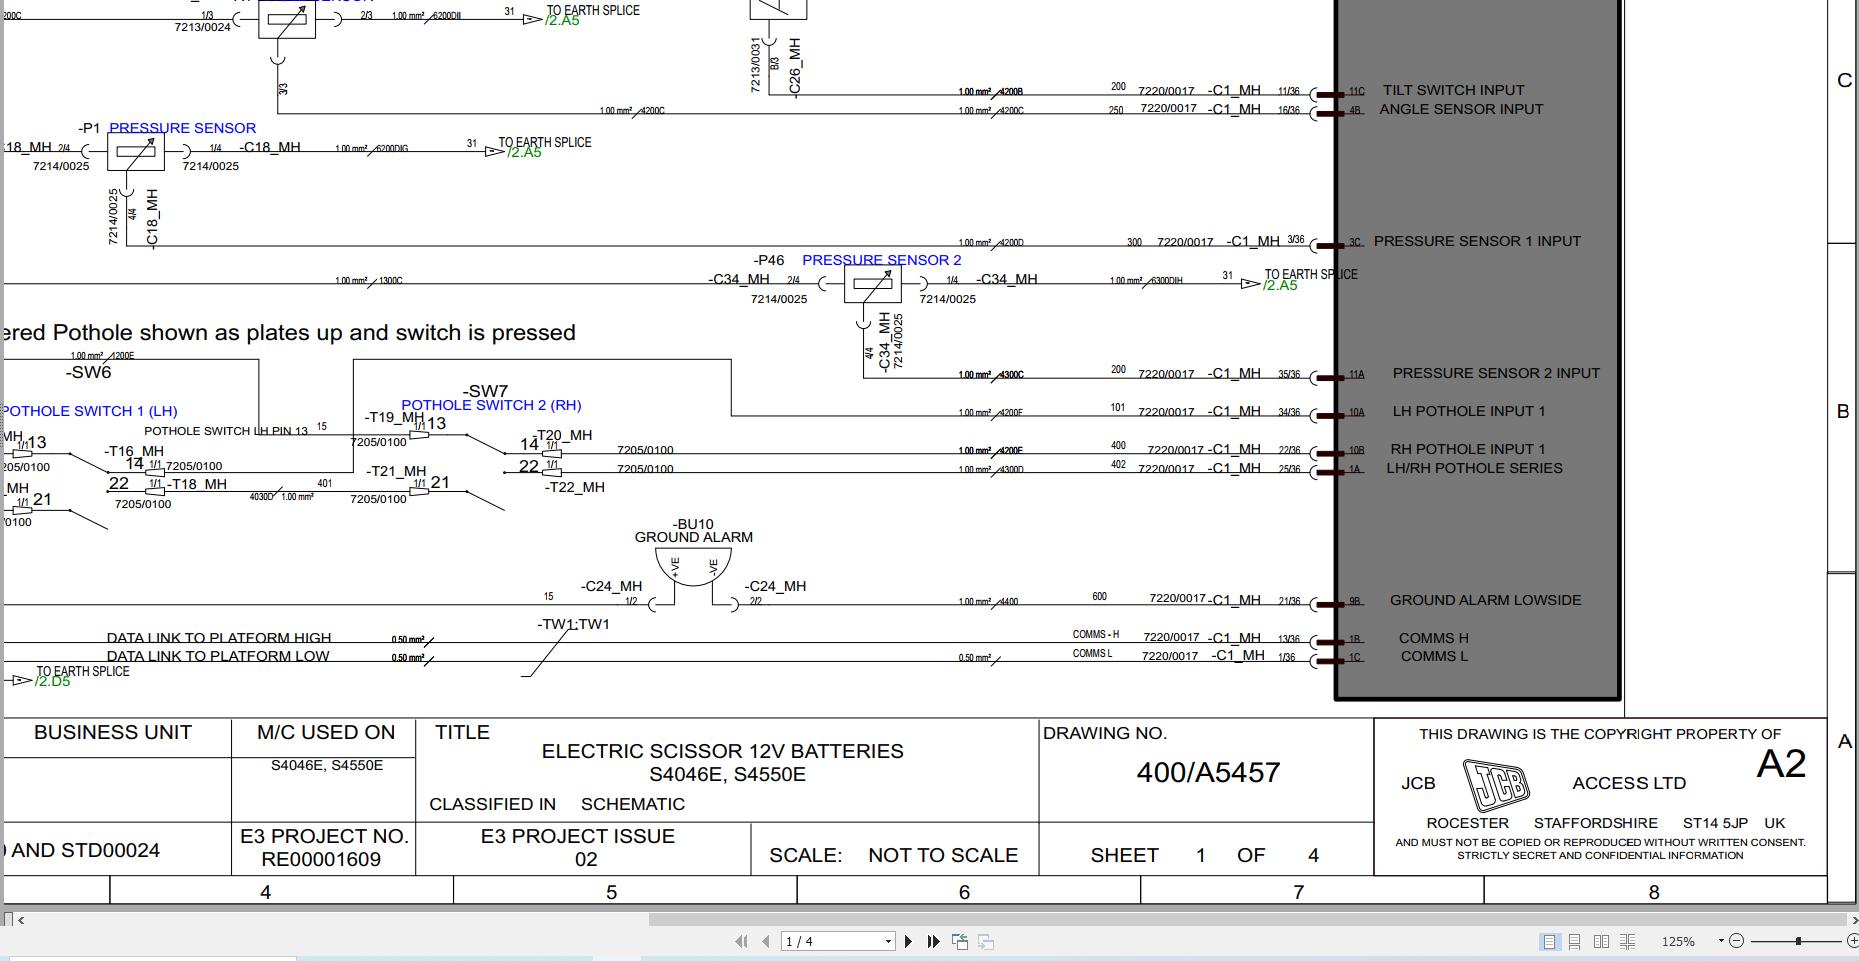
Task: Click the RE00001609 project number
Action: coord(321,859)
